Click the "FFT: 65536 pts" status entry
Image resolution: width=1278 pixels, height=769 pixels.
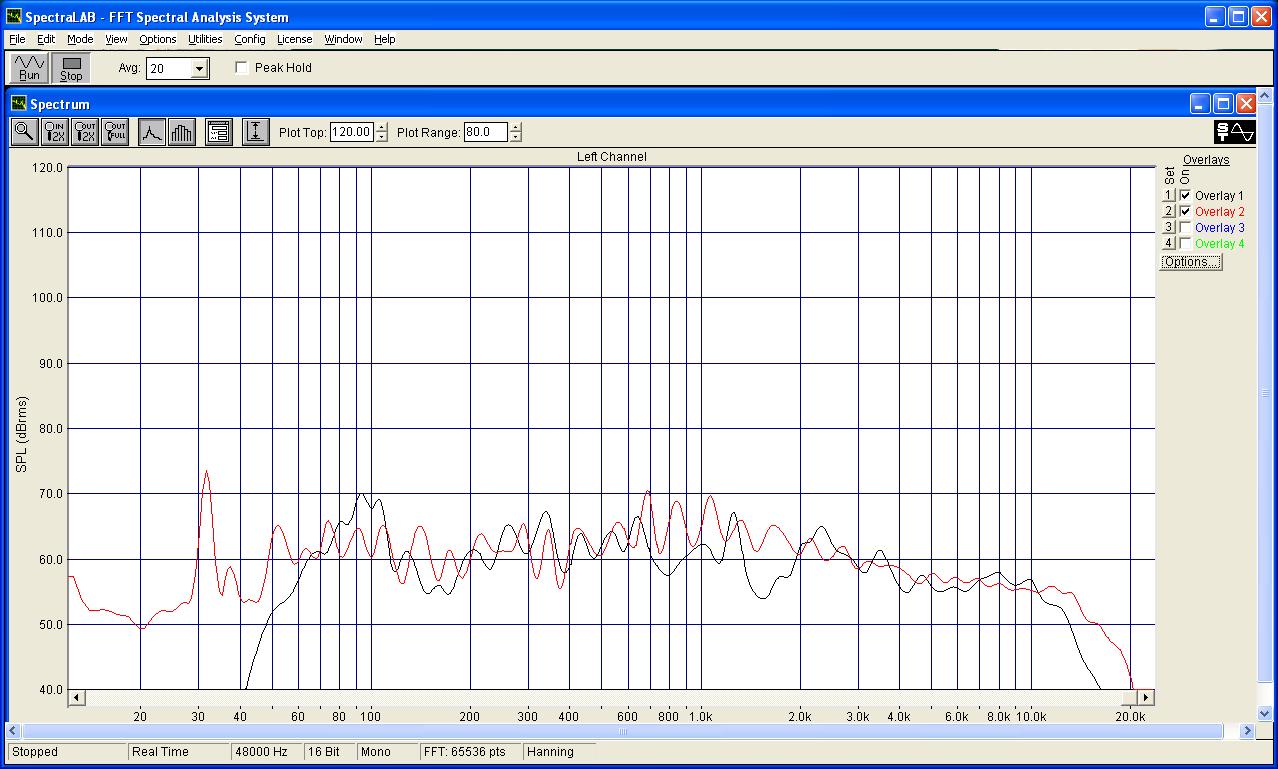pyautogui.click(x=465, y=752)
